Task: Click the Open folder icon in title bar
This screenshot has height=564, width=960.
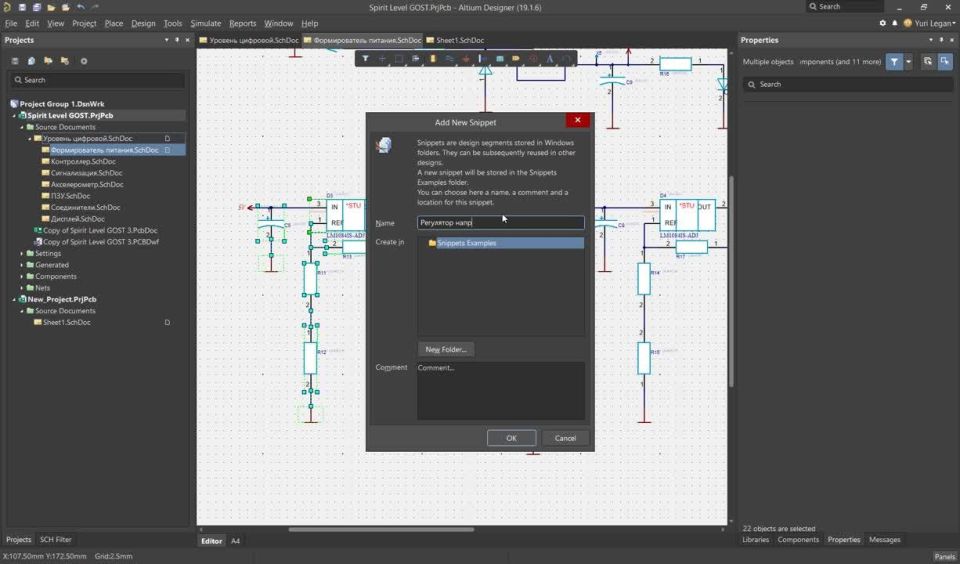Action: (x=51, y=7)
